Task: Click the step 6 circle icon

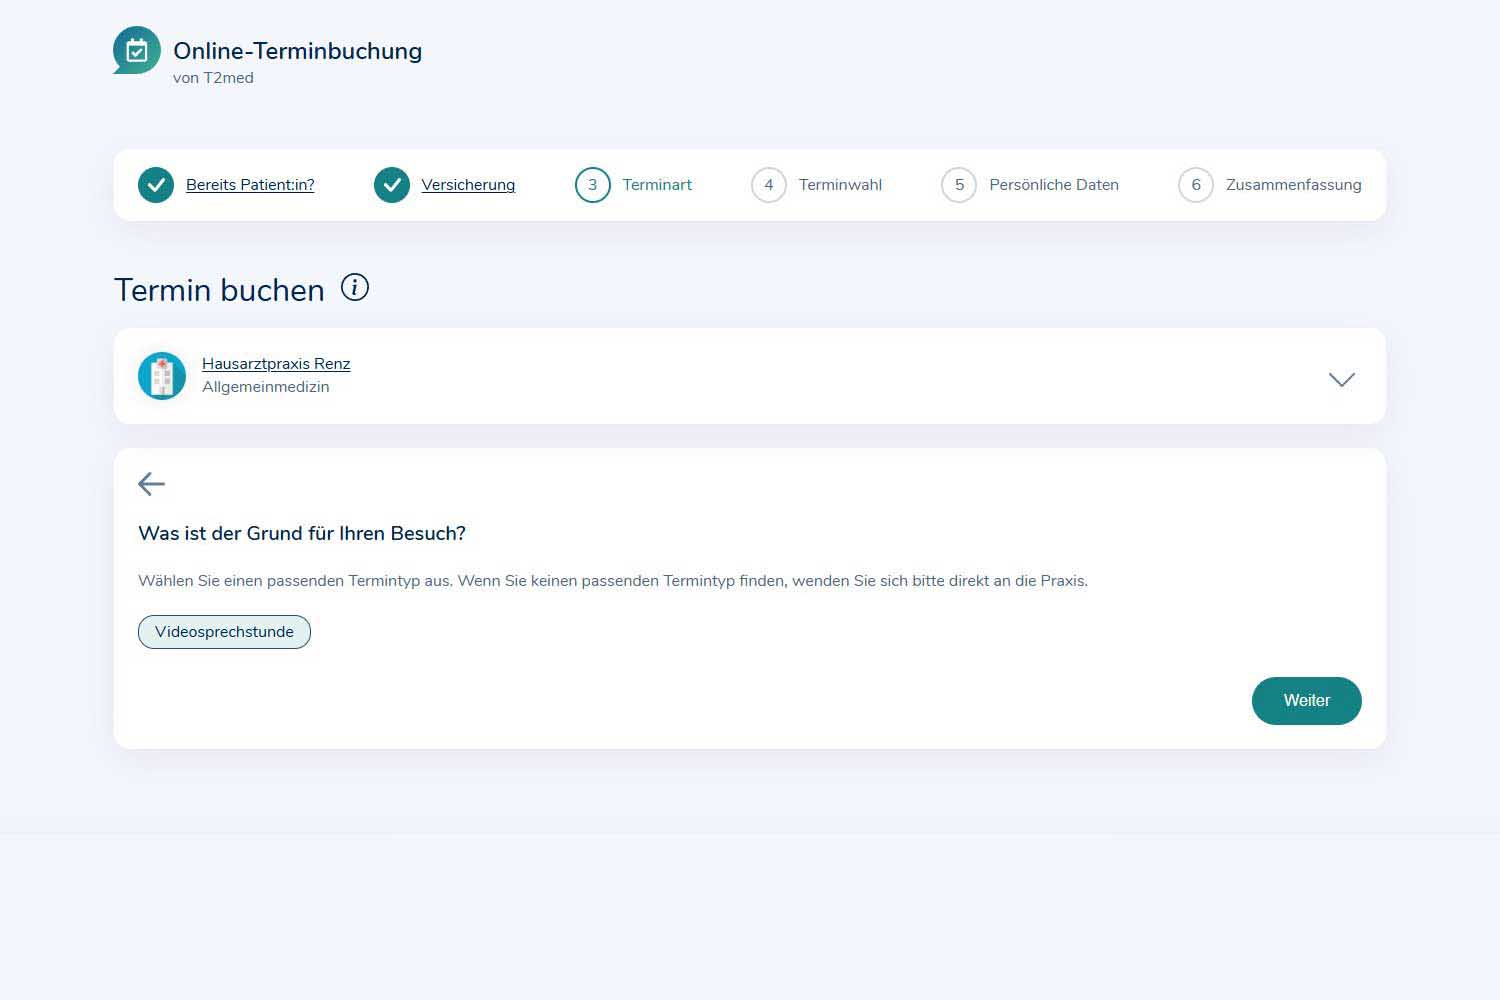Action: point(1196,185)
